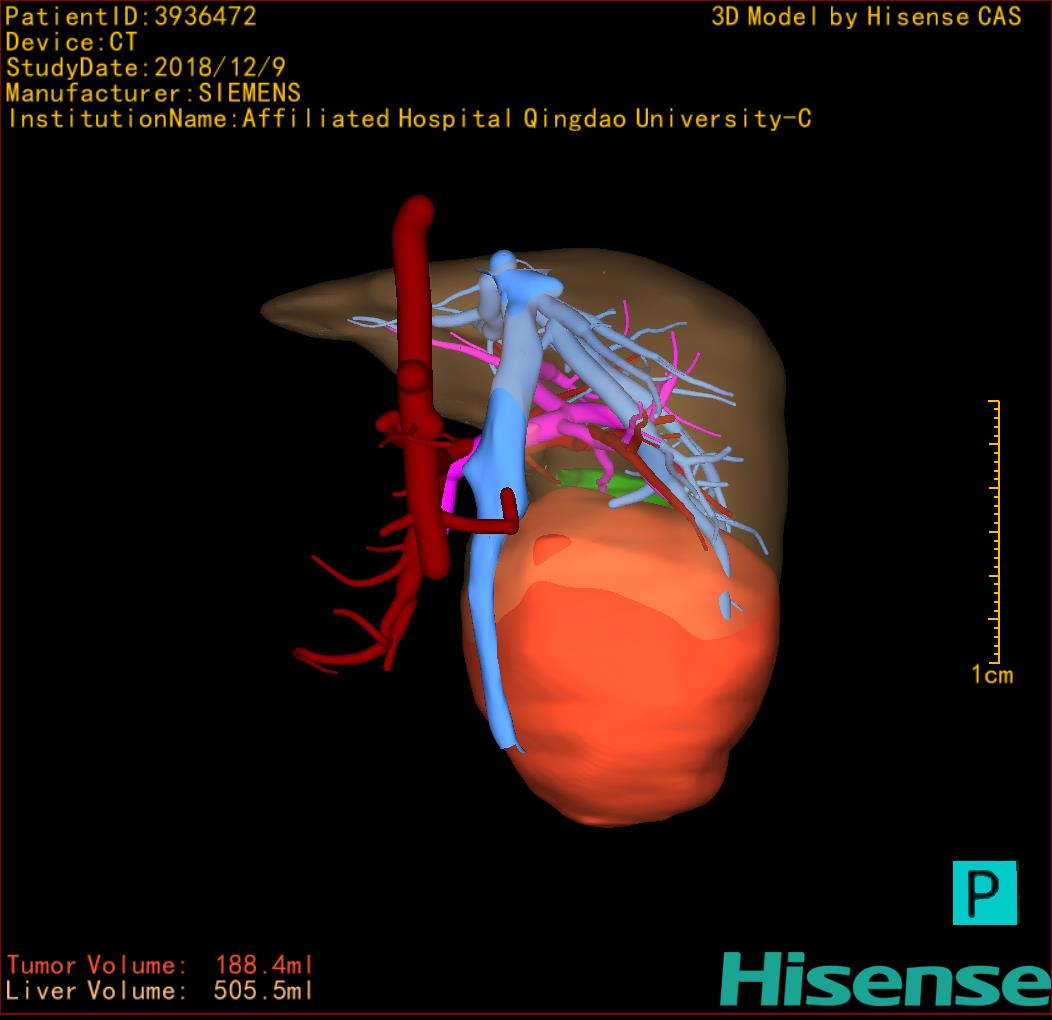Click the Liver Volume label

(x=96, y=991)
